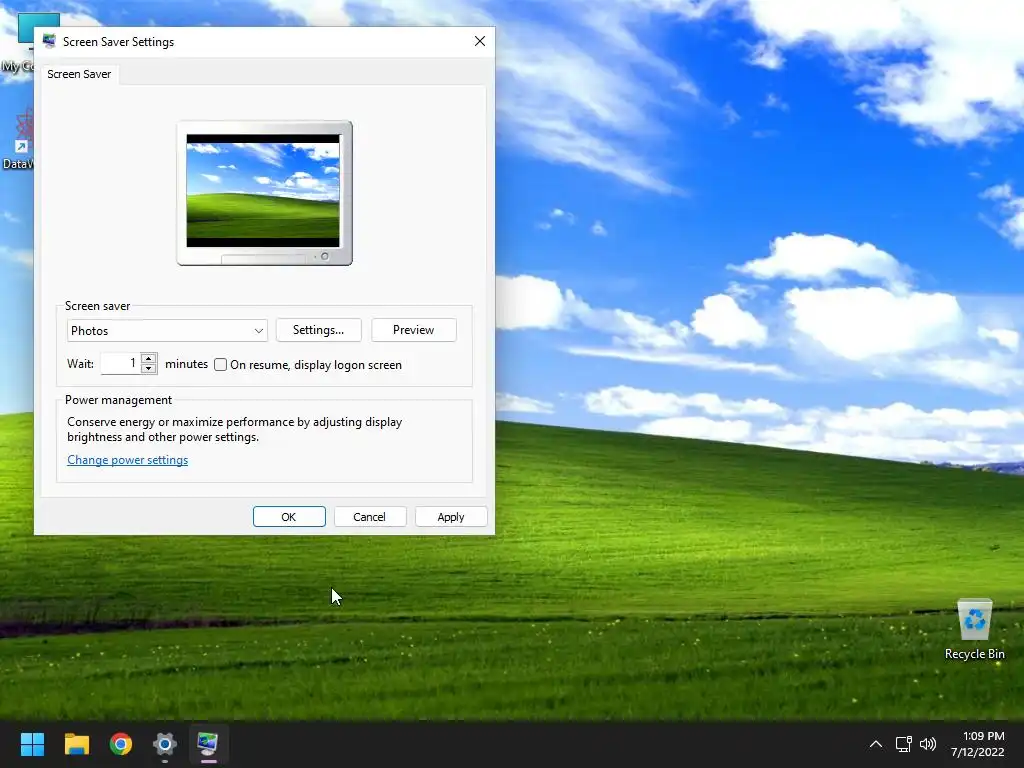The height and width of the screenshot is (768, 1024).
Task: Open the volume speaker tray icon
Action: 927,744
